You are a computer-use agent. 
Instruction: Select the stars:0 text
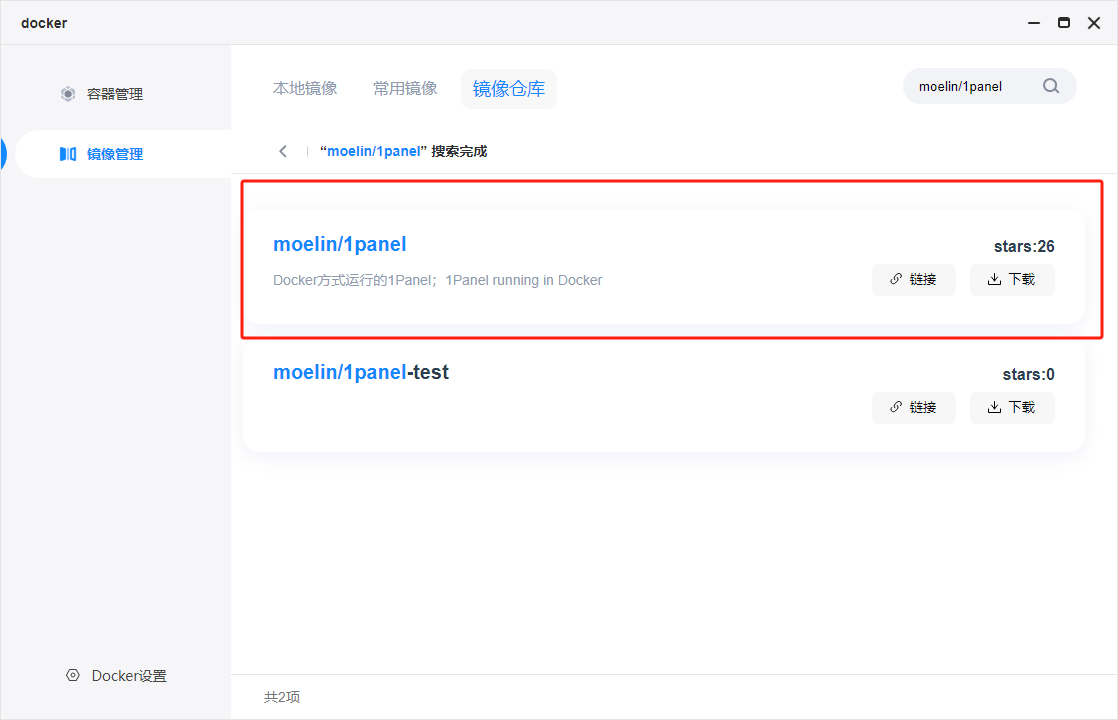click(1028, 375)
